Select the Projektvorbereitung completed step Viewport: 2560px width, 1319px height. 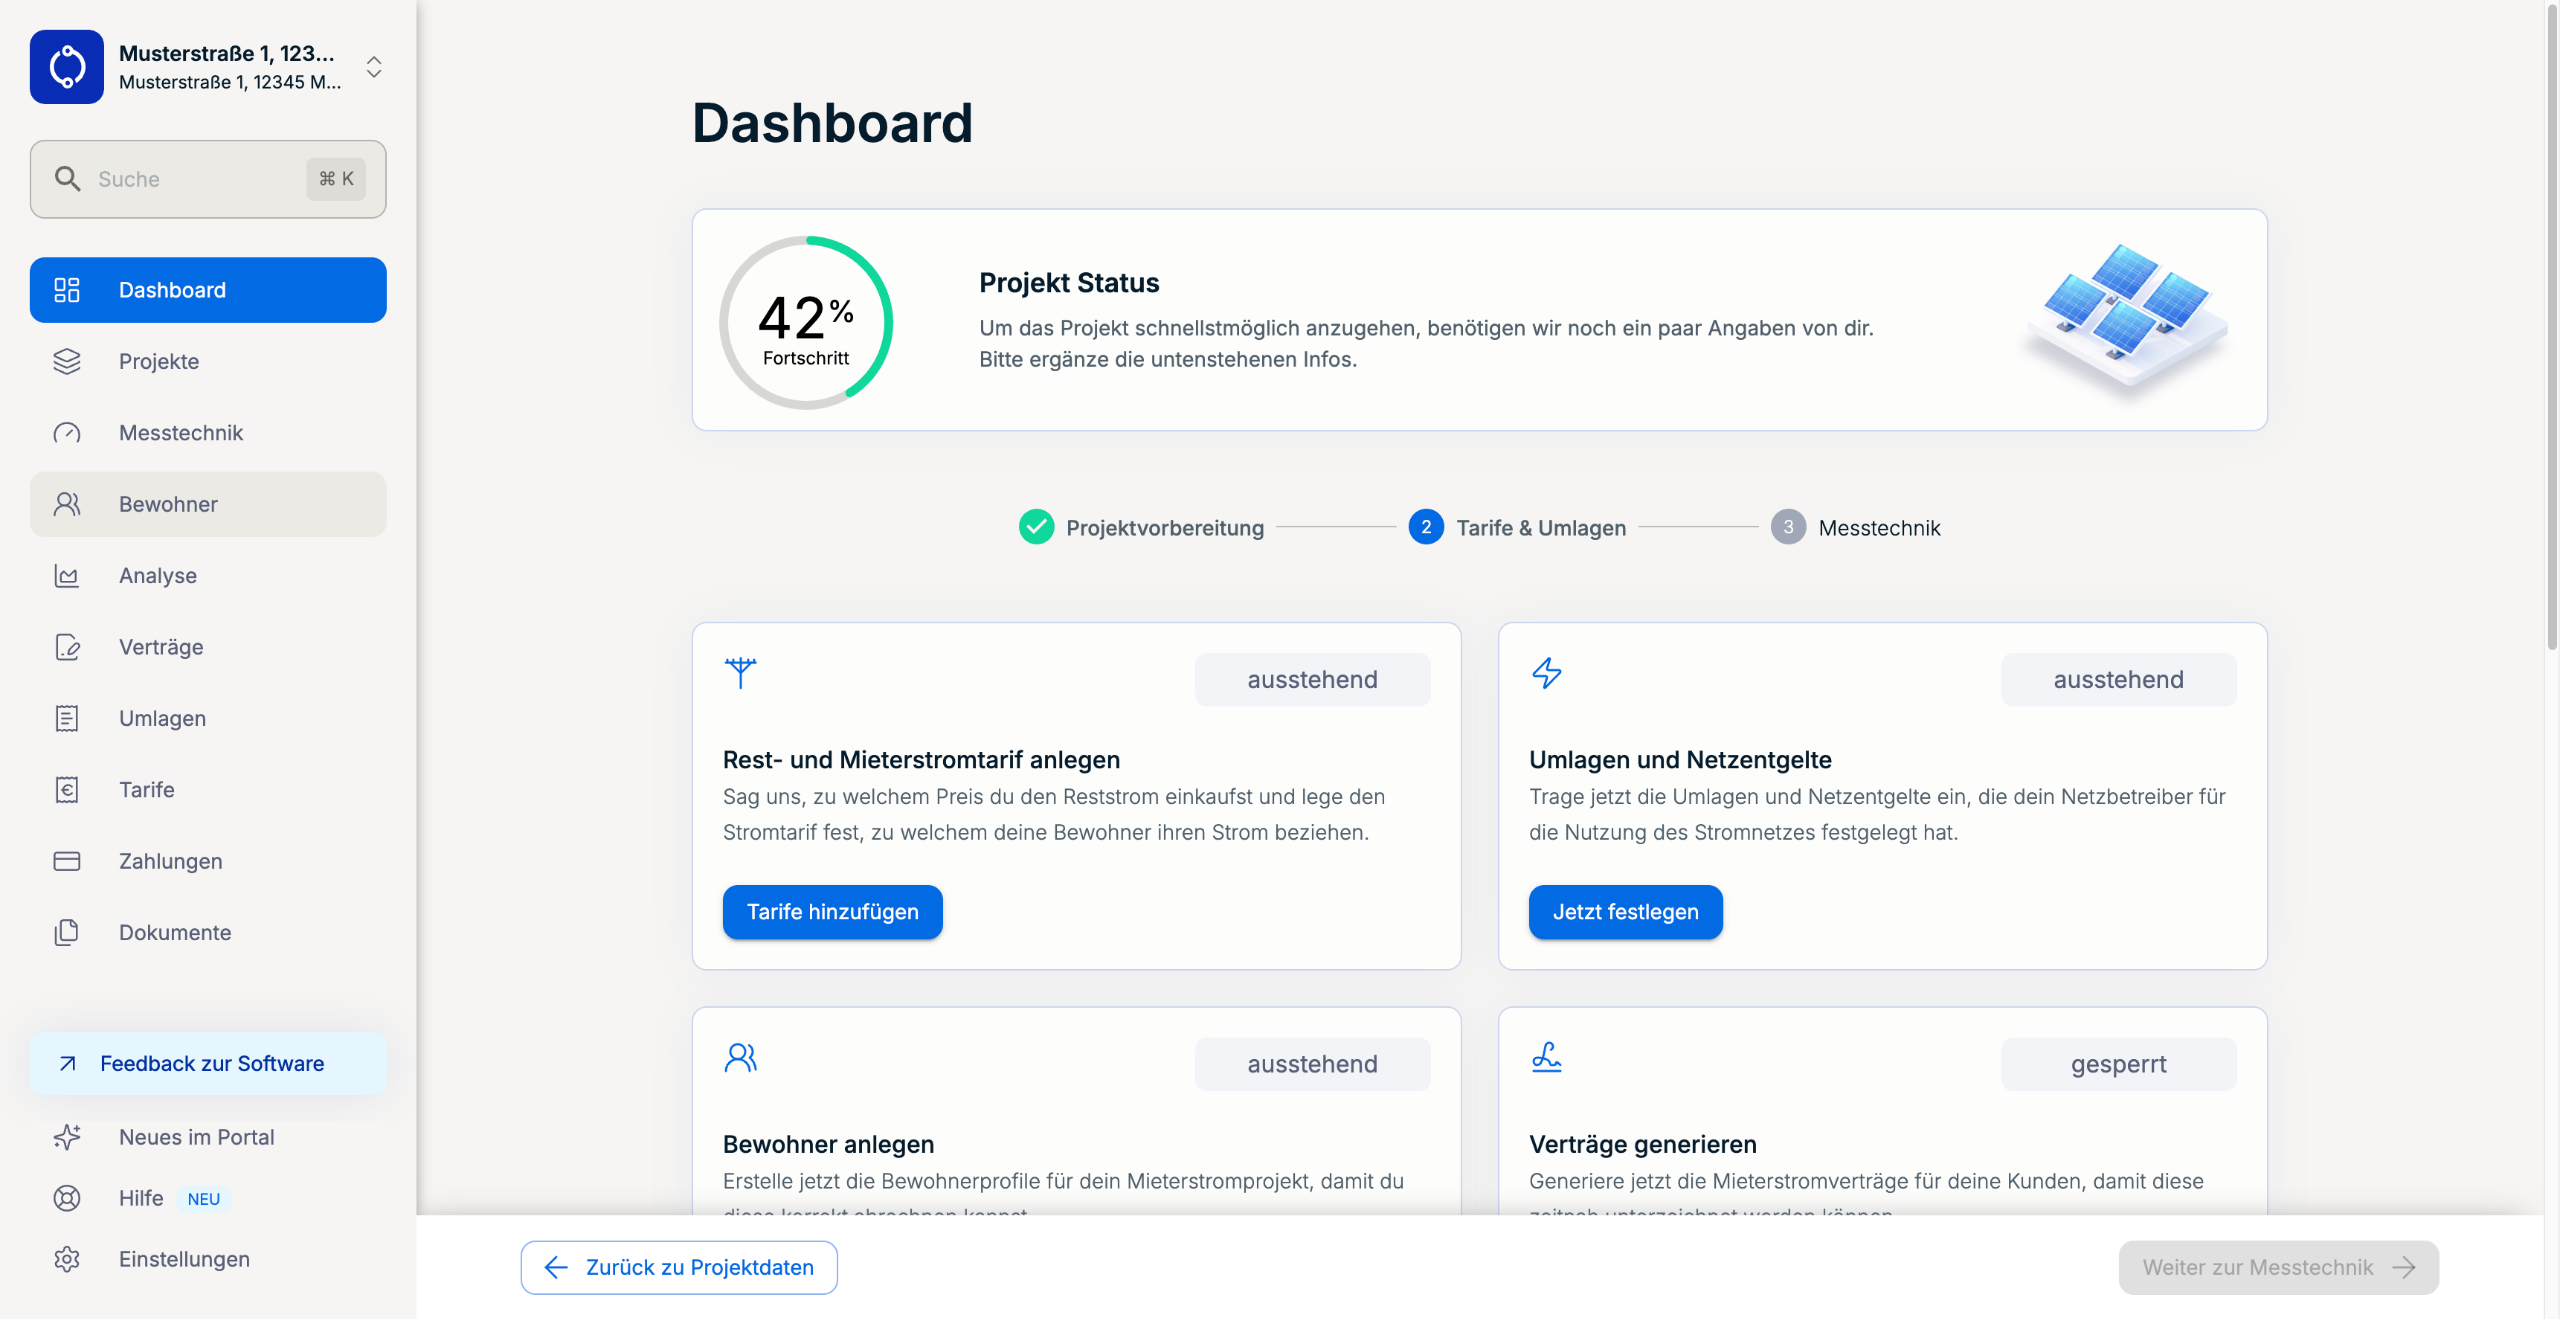click(1142, 527)
